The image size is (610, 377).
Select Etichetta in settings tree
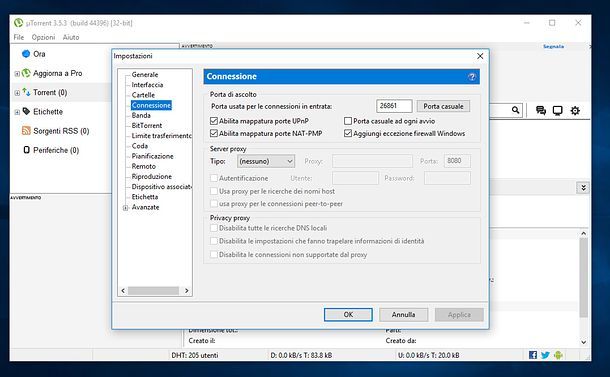coord(145,196)
